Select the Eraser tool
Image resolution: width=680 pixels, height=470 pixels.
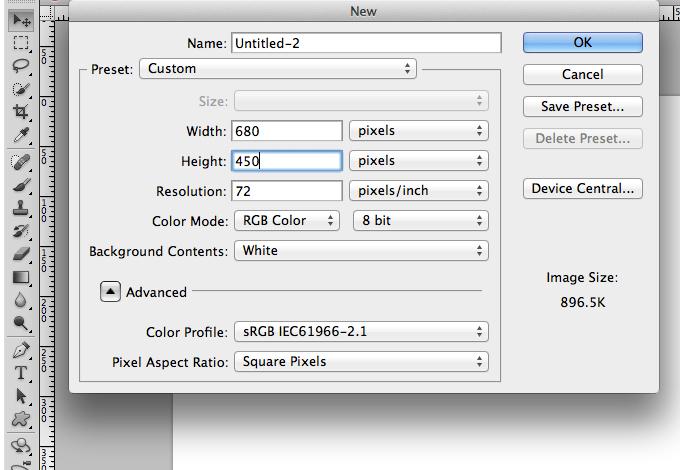(x=21, y=254)
